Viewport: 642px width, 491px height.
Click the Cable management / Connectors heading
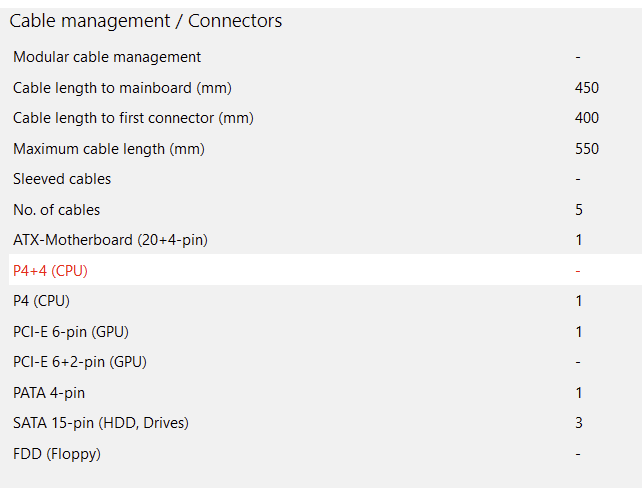pyautogui.click(x=145, y=20)
